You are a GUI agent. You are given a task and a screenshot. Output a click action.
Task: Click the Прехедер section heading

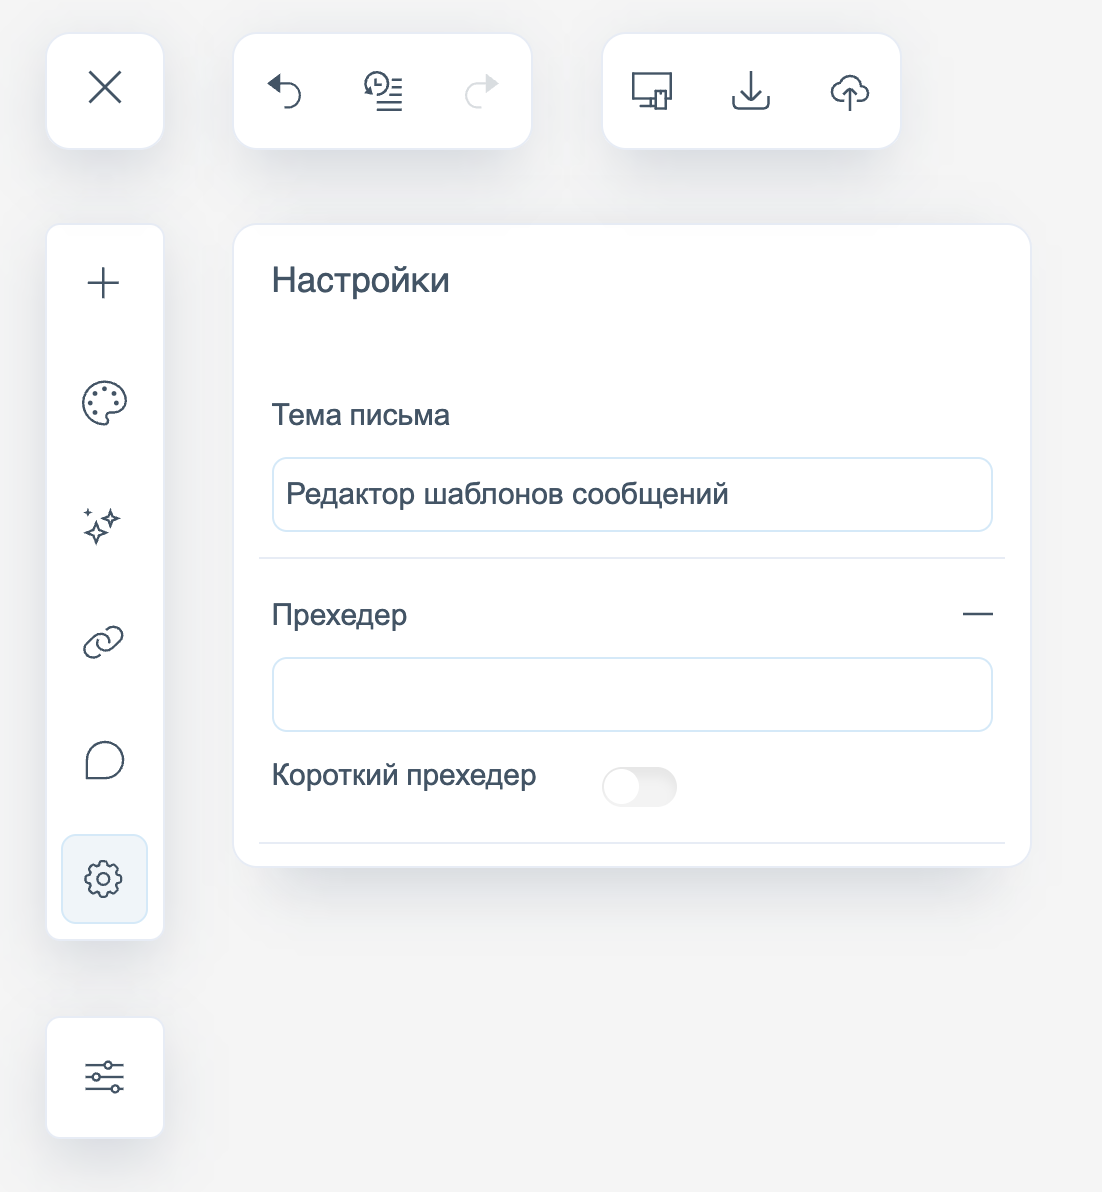coord(340,615)
